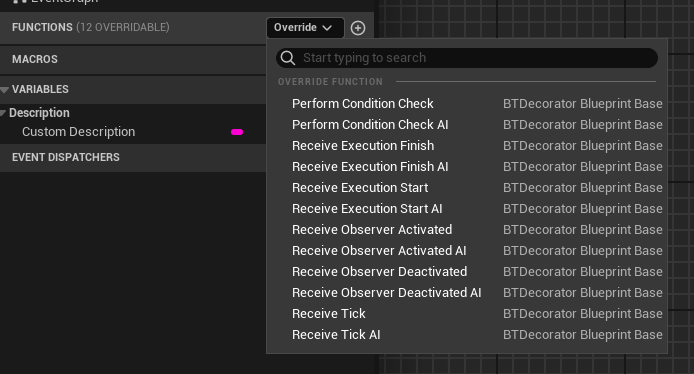Image resolution: width=694 pixels, height=374 pixels.
Task: Pick Receive Execution Start entry
Action: (x=467, y=188)
